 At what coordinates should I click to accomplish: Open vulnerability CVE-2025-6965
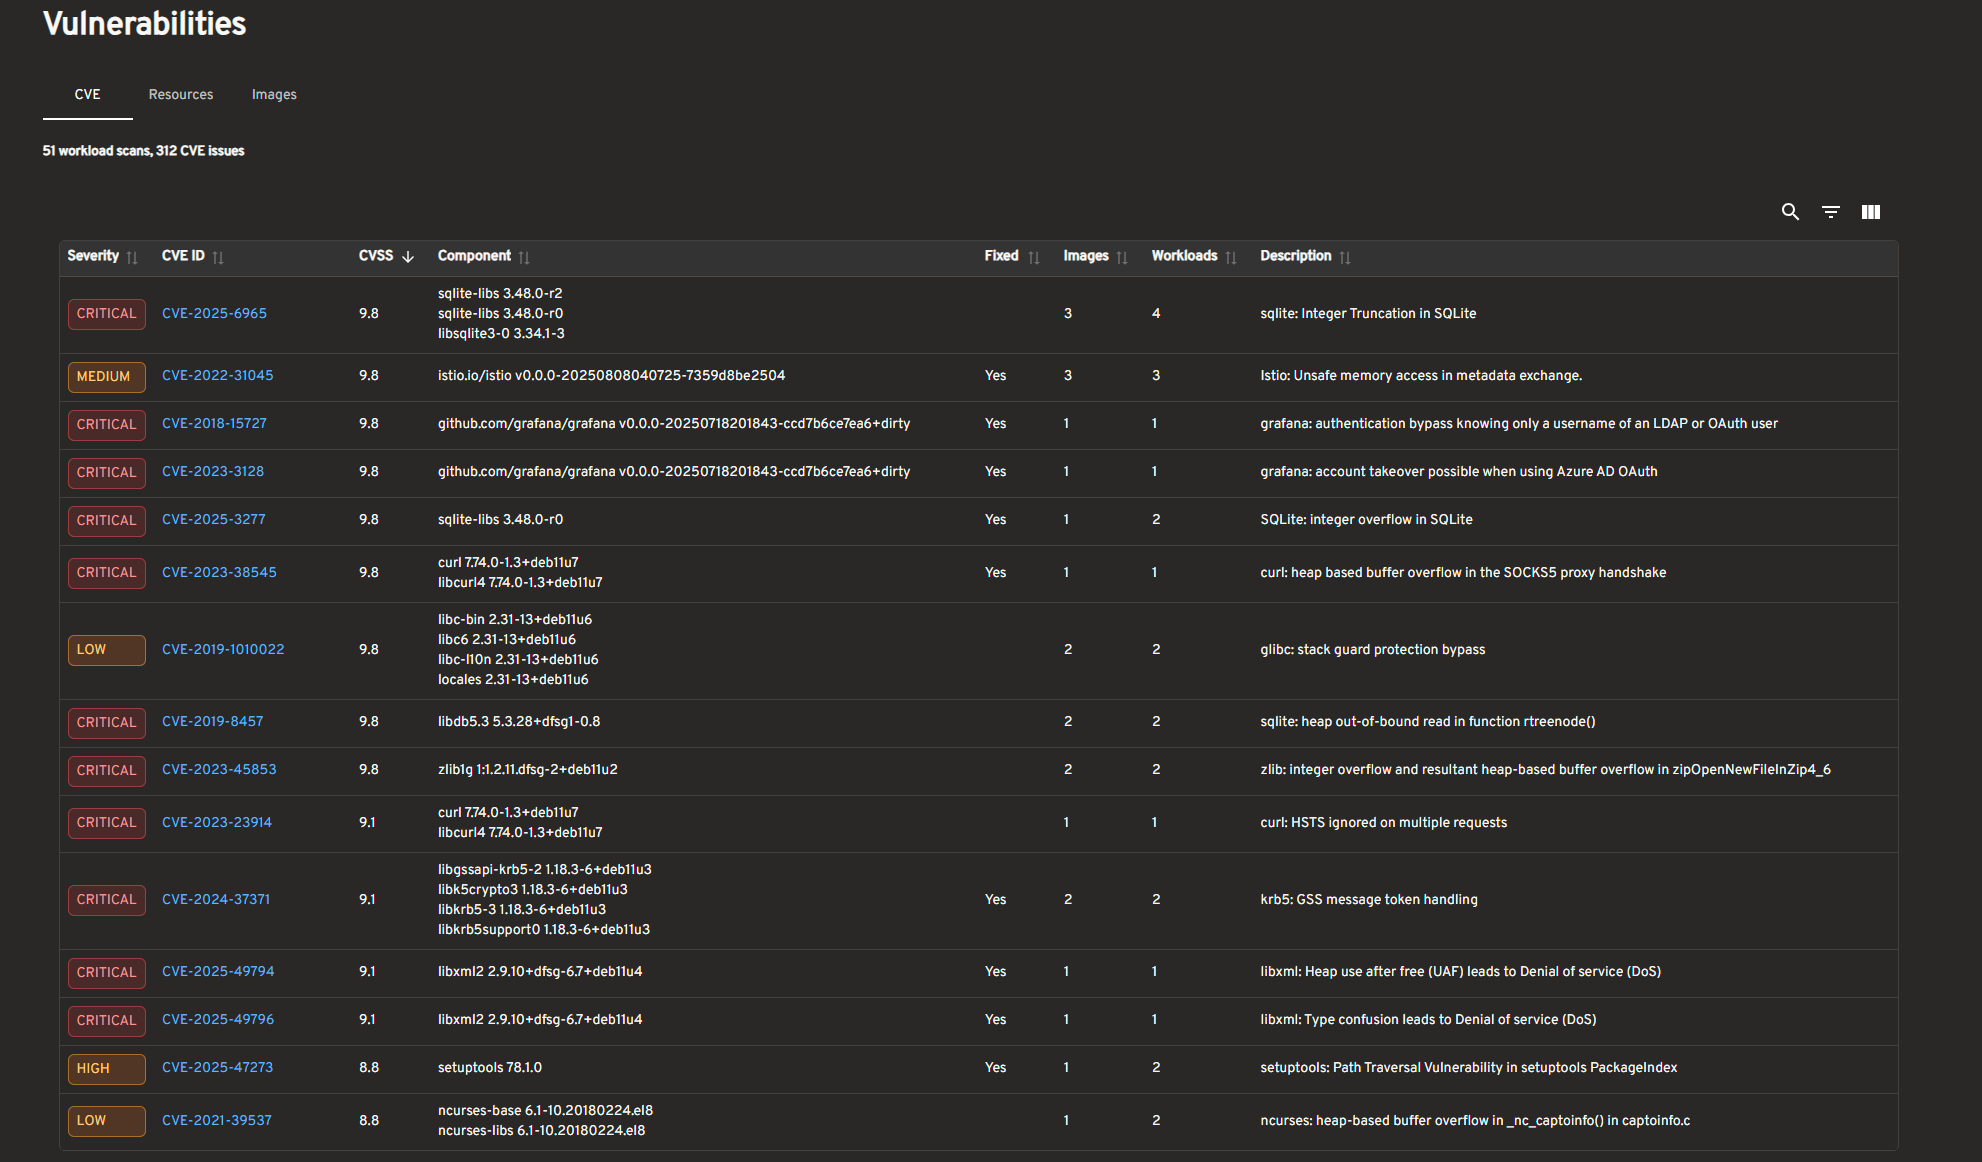point(214,313)
